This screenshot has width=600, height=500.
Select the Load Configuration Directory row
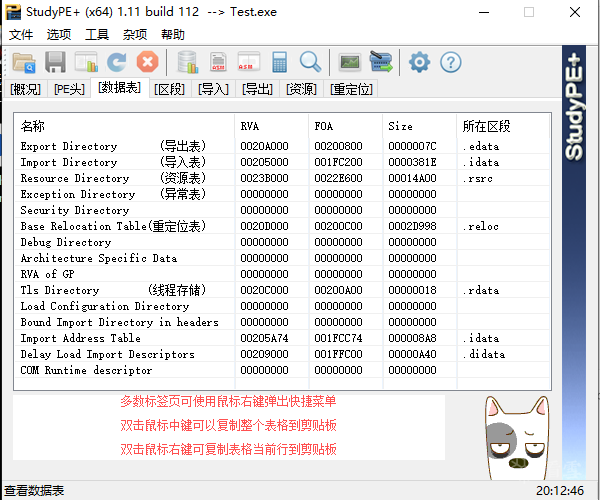click(x=282, y=306)
